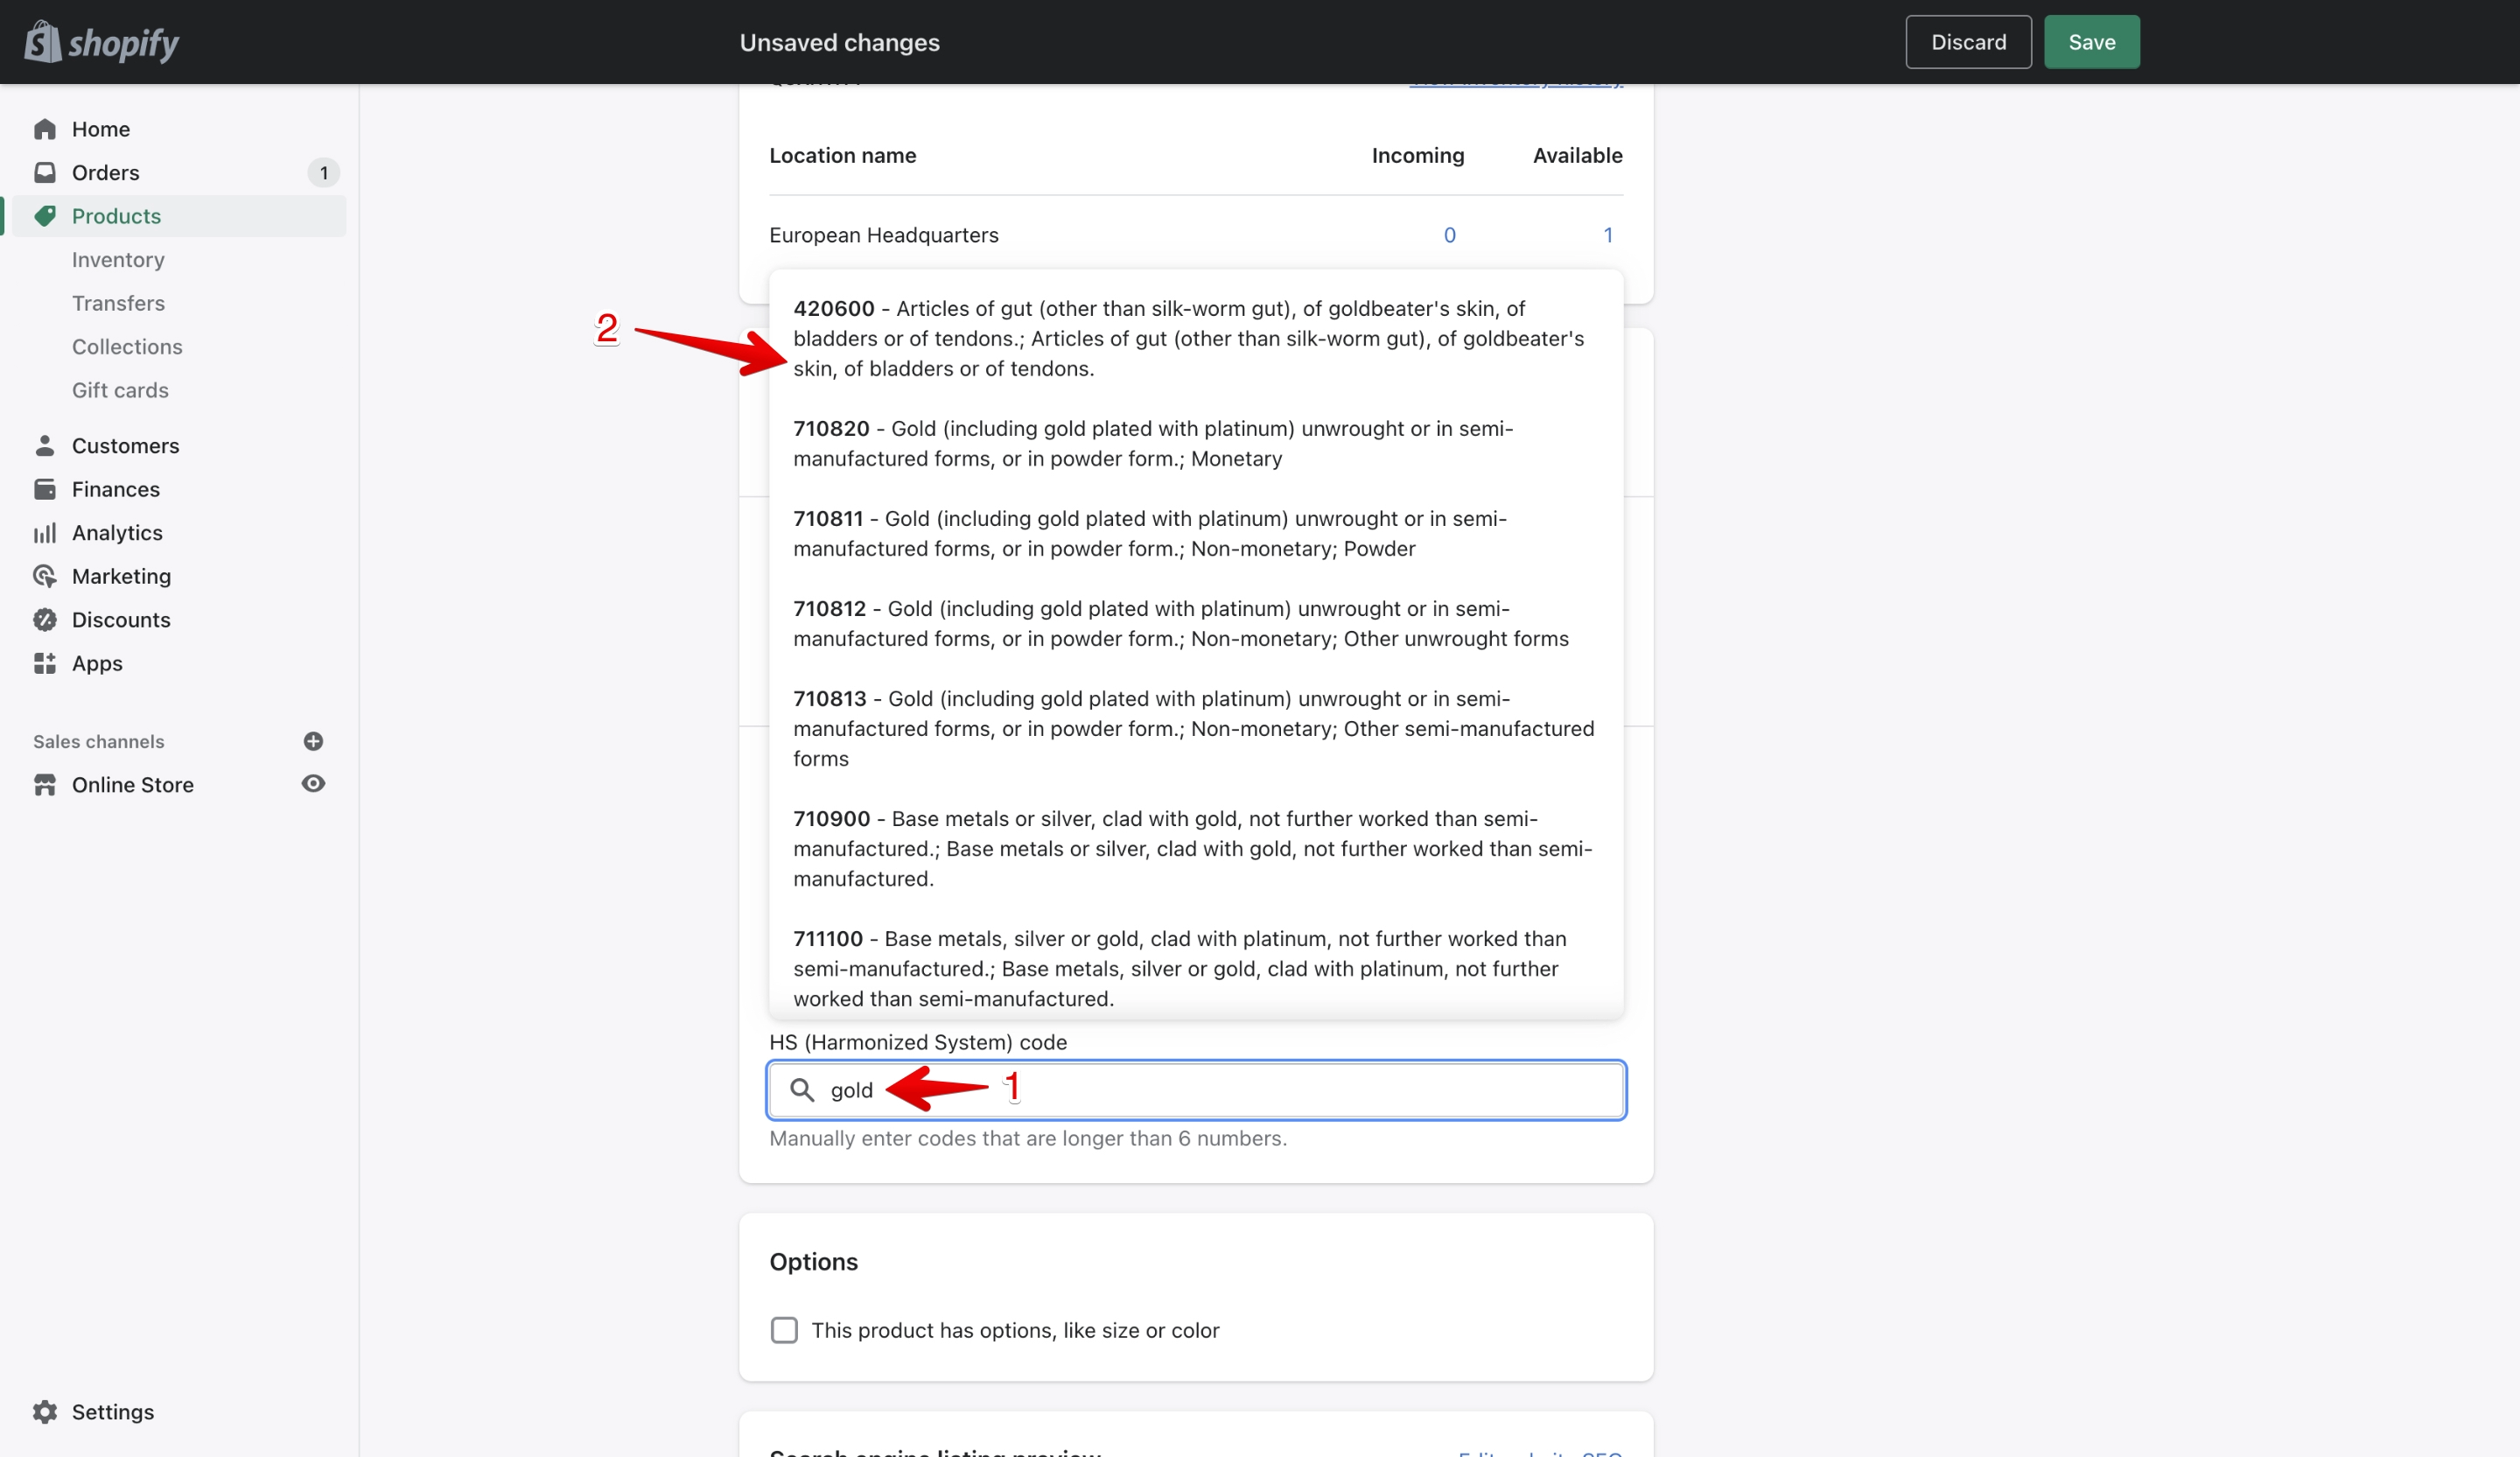The width and height of the screenshot is (2520, 1457).
Task: Select HS code 711100 suggestion
Action: tap(1196, 968)
